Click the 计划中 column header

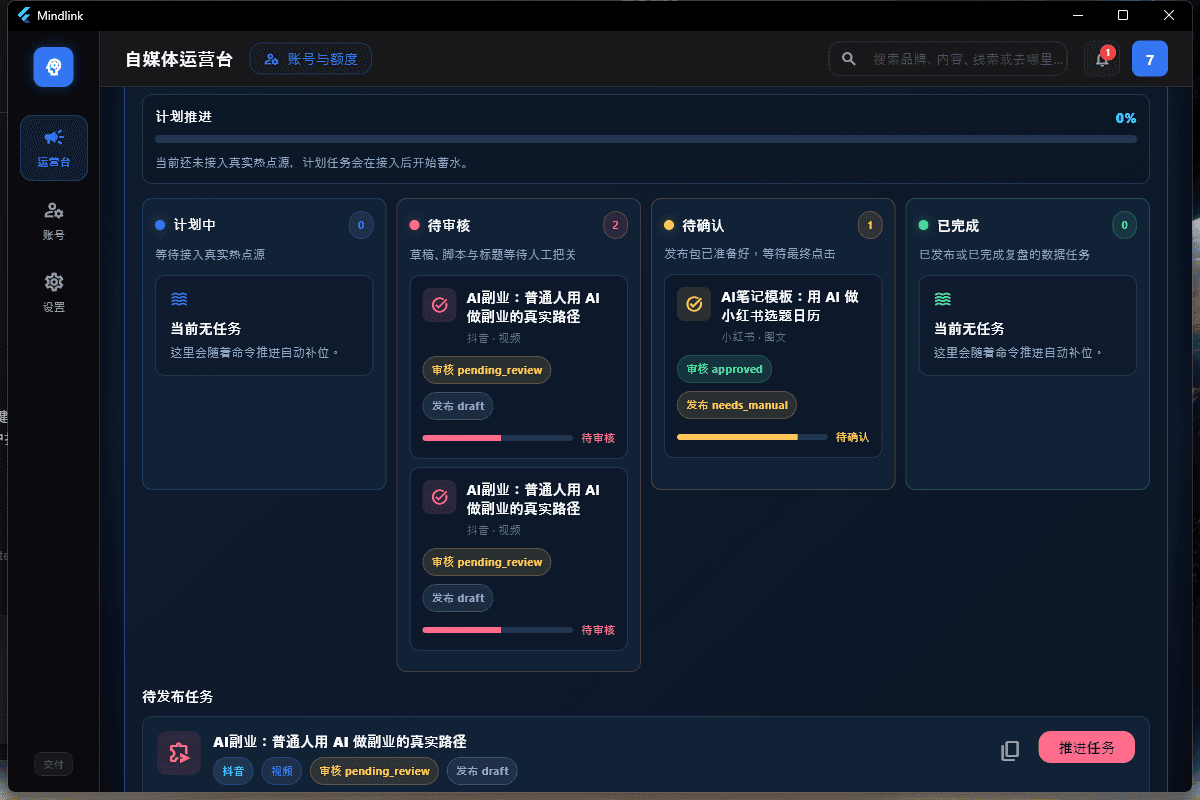[194, 226]
